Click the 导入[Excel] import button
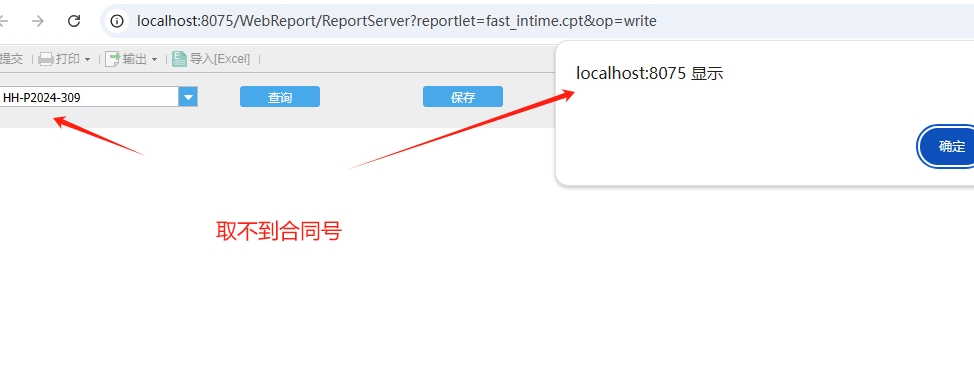 (211, 59)
